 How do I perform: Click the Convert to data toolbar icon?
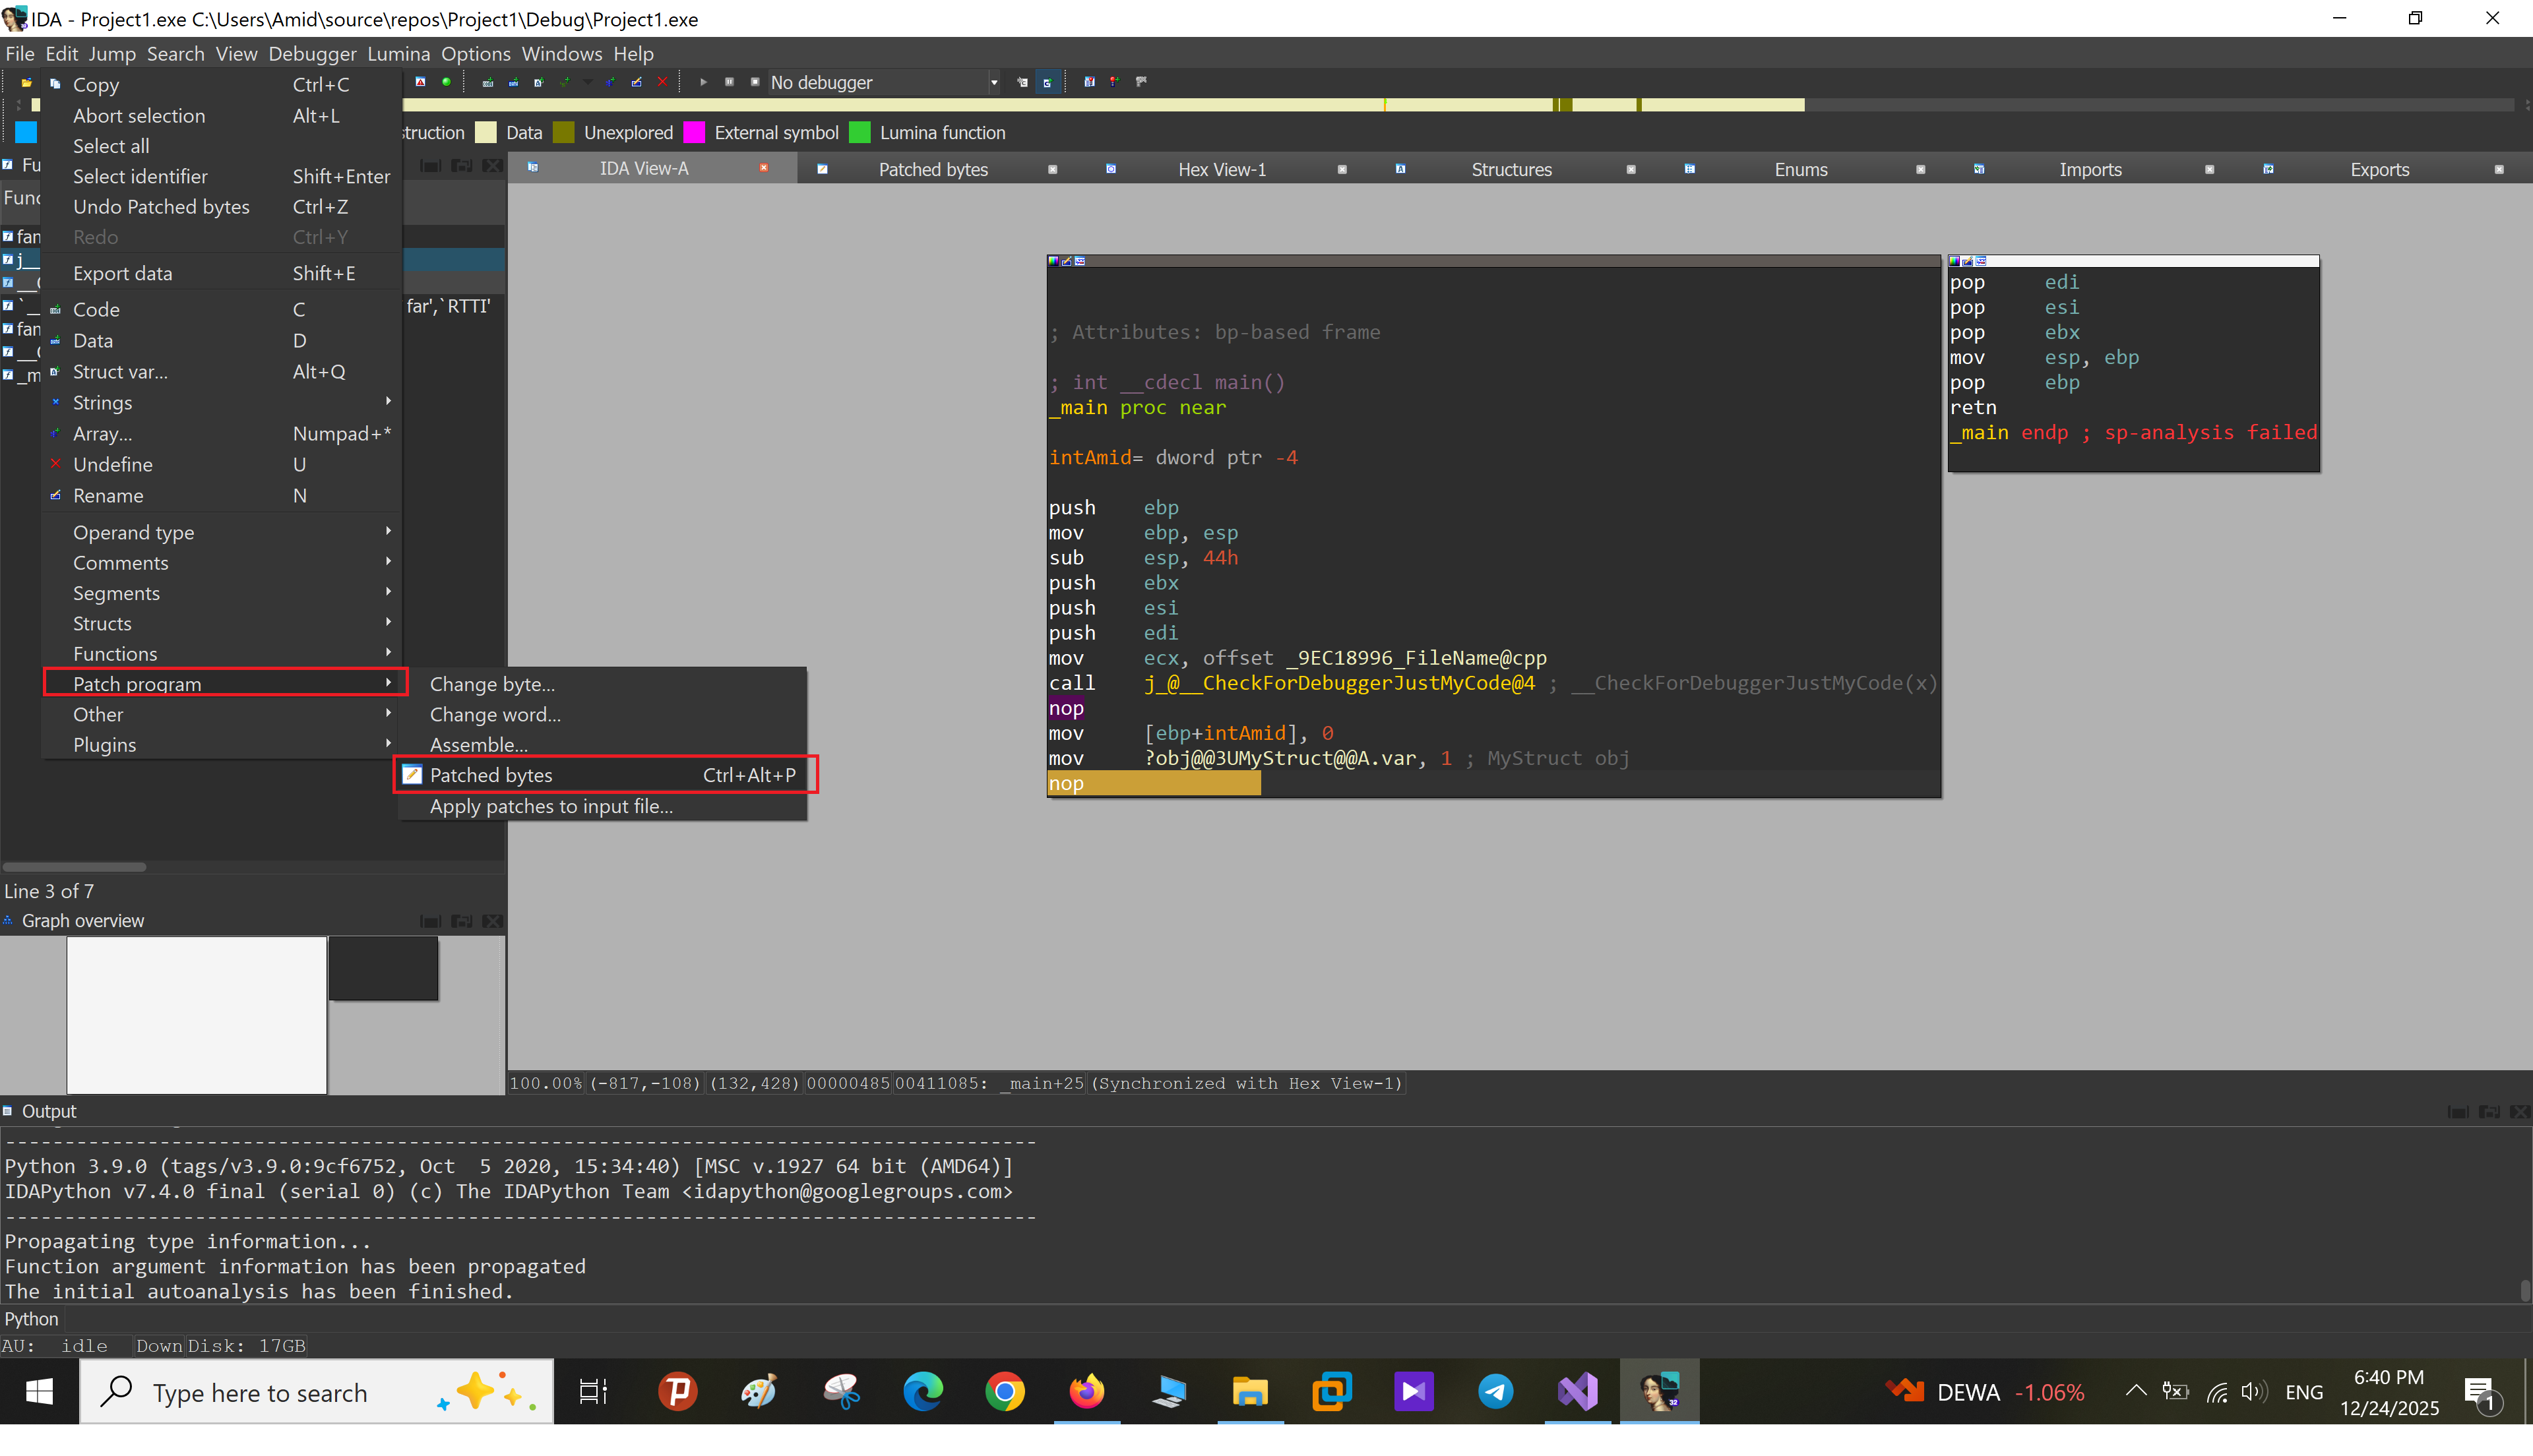[x=513, y=82]
